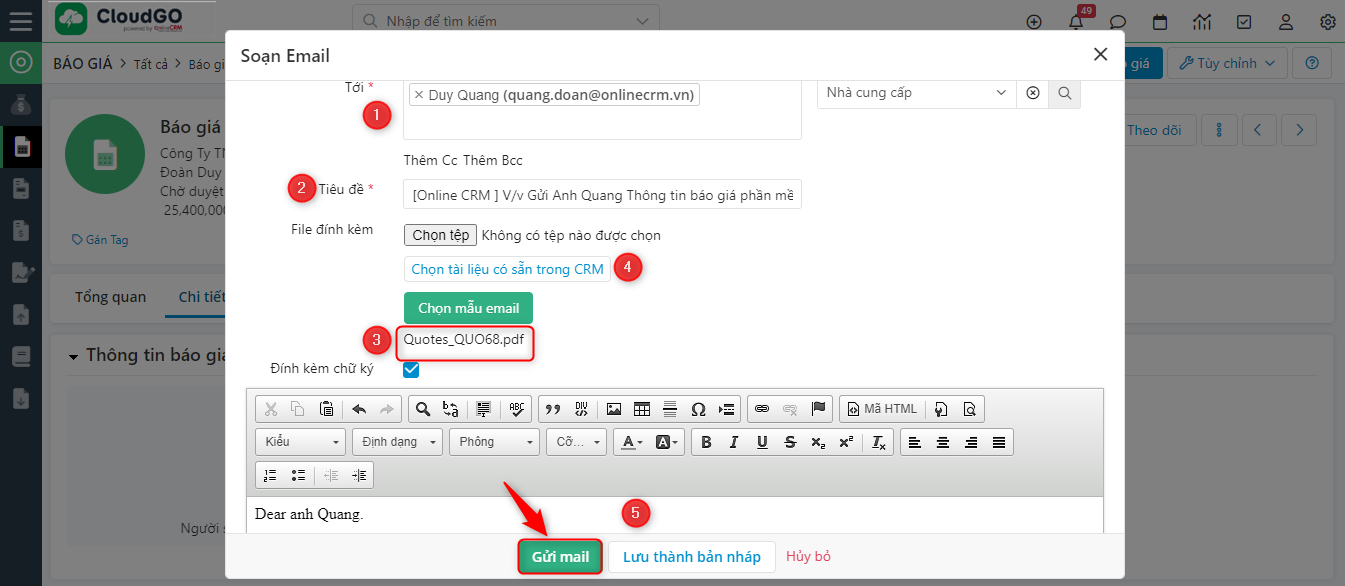
Task: Insert numbered list in editor
Action: (x=269, y=475)
